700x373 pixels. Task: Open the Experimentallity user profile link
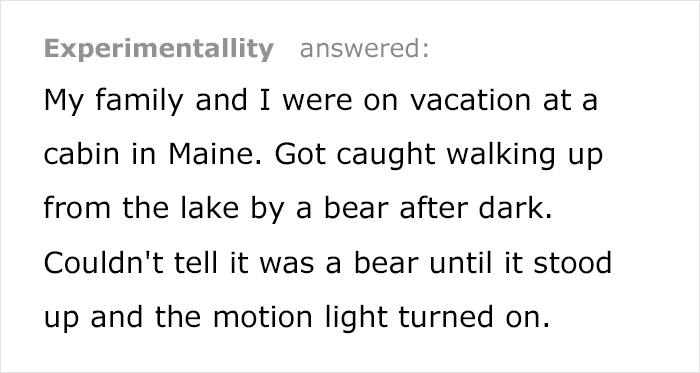pos(158,49)
